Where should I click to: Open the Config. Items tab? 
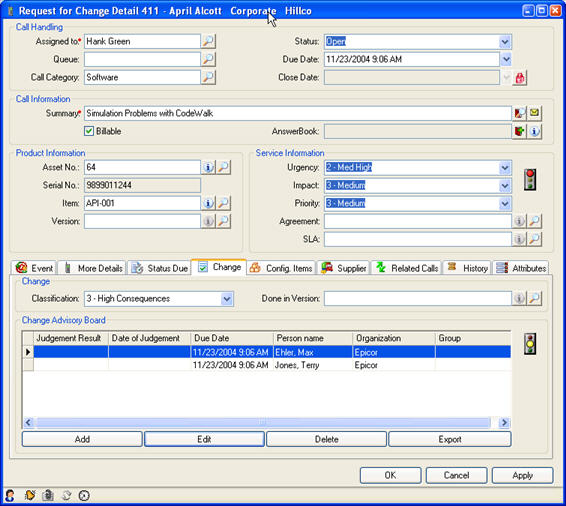pyautogui.click(x=281, y=268)
